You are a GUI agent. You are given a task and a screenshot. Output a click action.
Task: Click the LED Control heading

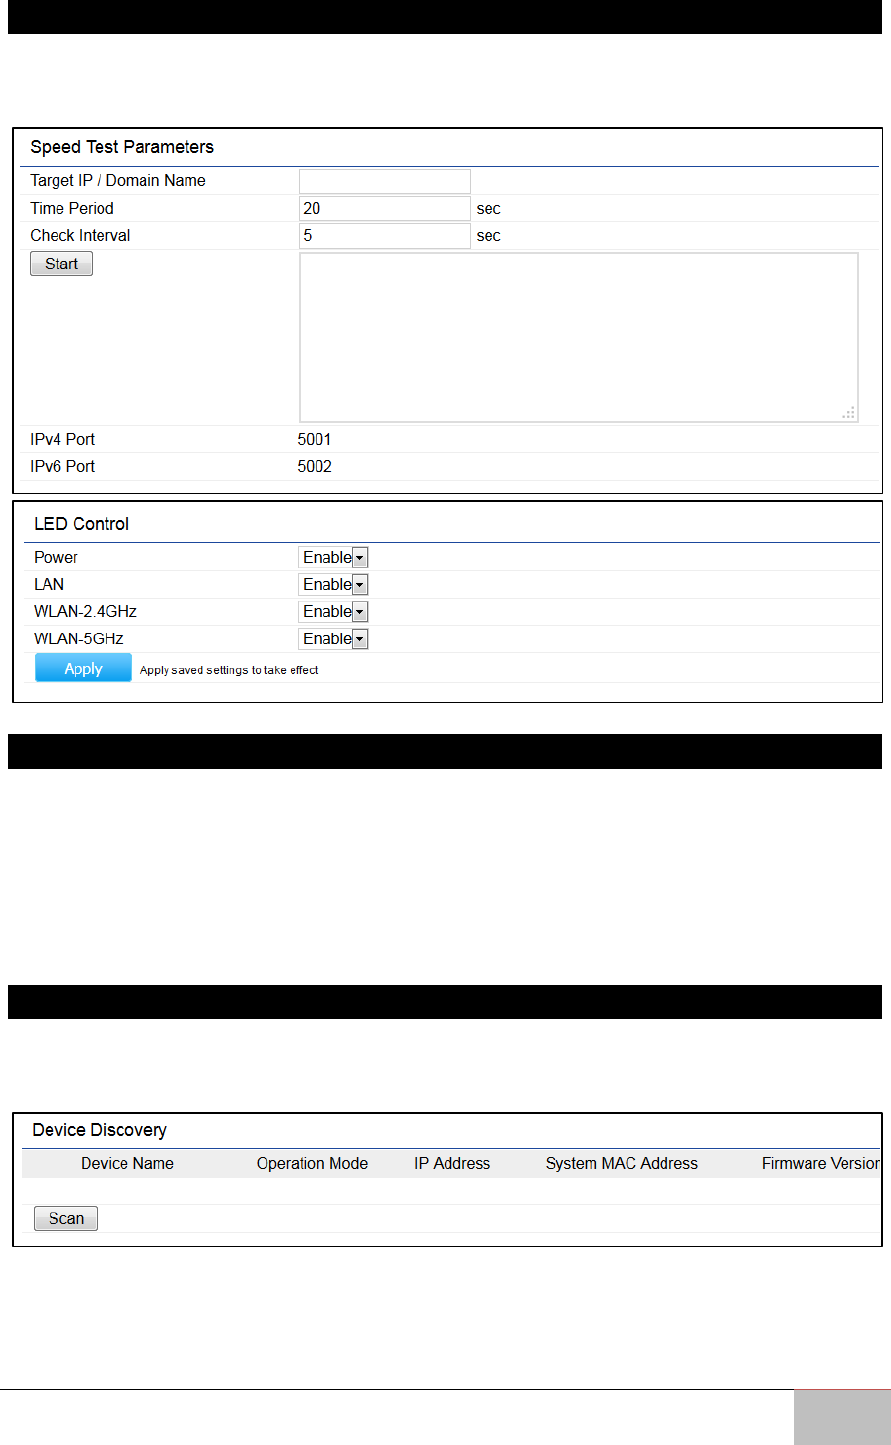(x=81, y=523)
